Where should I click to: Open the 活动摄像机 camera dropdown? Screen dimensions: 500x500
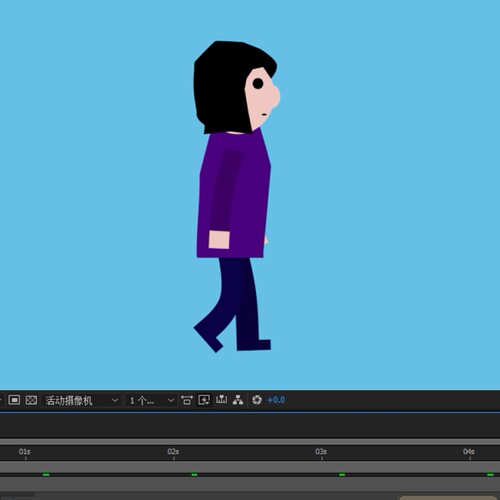pyautogui.click(x=81, y=400)
